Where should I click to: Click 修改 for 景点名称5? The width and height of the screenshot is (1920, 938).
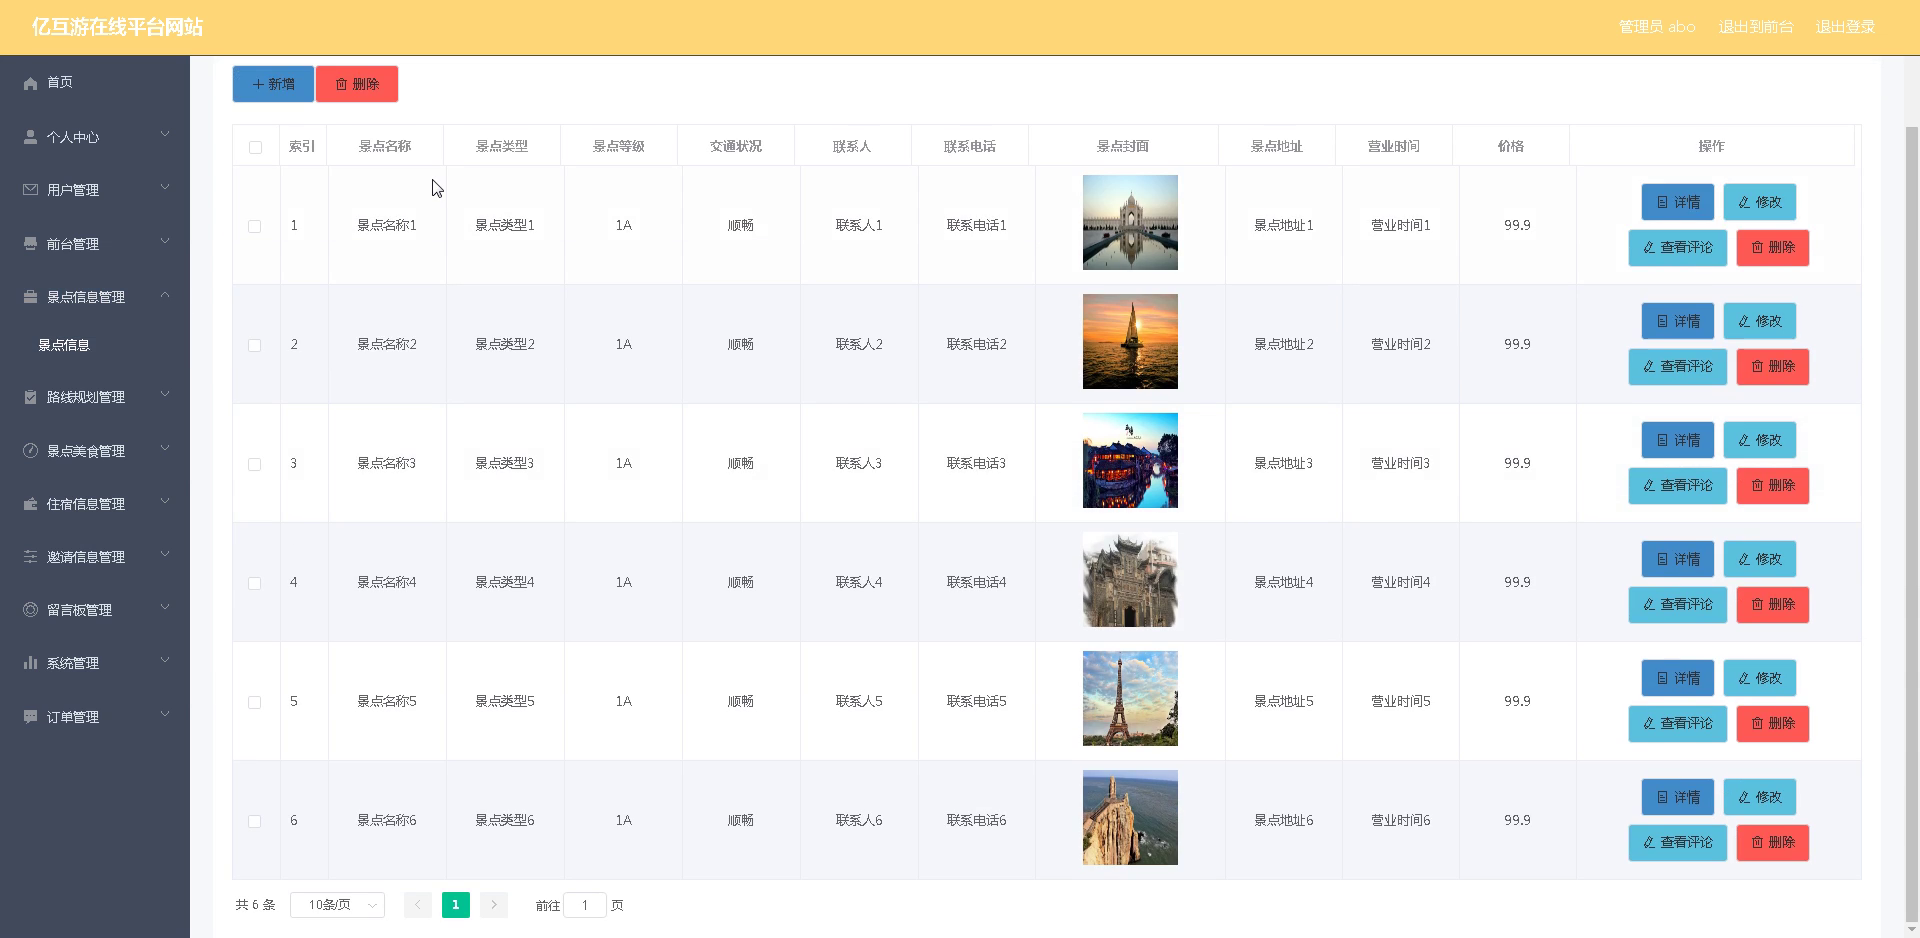click(x=1760, y=678)
